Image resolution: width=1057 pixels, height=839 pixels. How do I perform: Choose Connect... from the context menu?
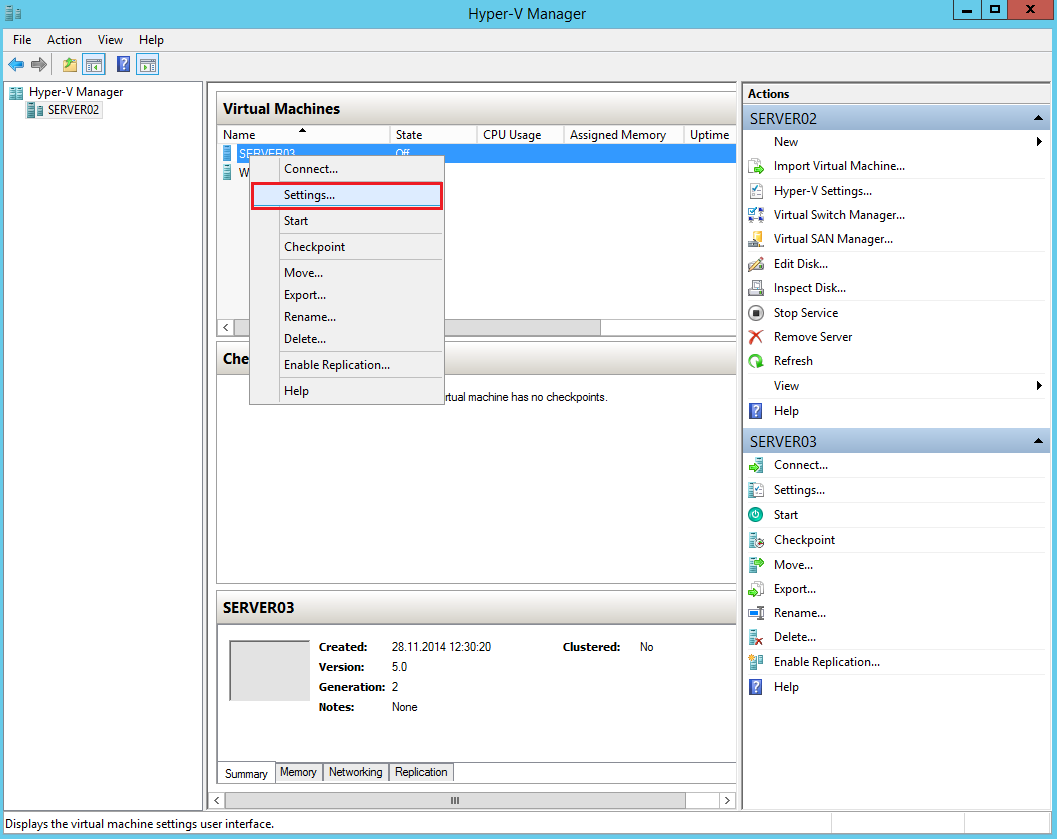pyautogui.click(x=347, y=169)
